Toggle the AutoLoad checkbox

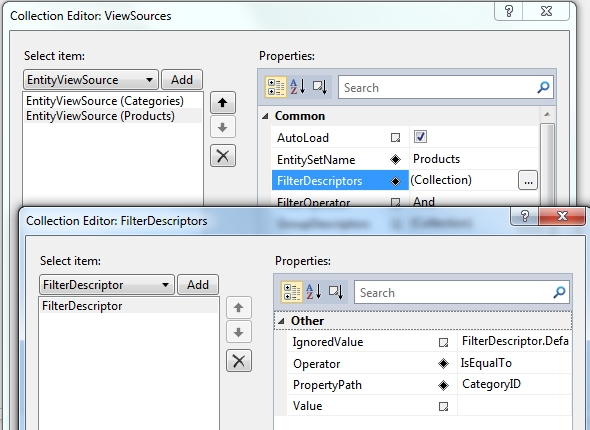point(420,137)
